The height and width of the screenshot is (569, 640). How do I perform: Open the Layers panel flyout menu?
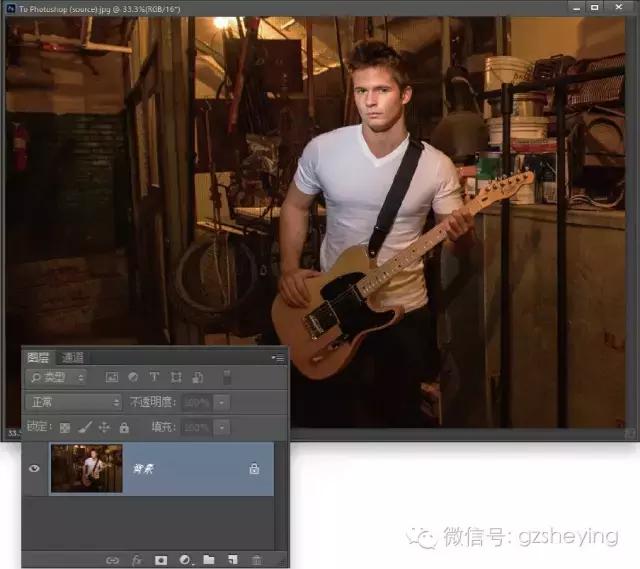pos(278,358)
